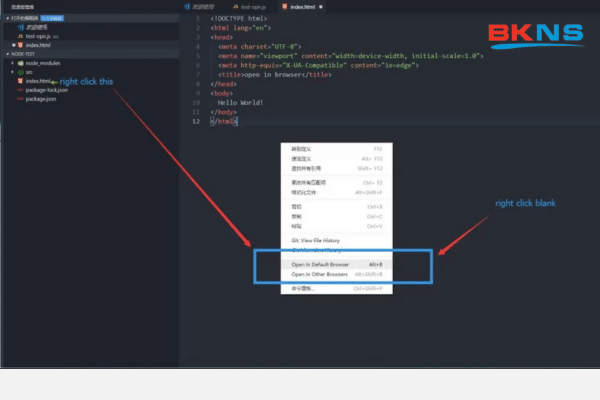600x400 pixels.
Task: Collapse the open editors section arrow
Action: (x=8, y=18)
